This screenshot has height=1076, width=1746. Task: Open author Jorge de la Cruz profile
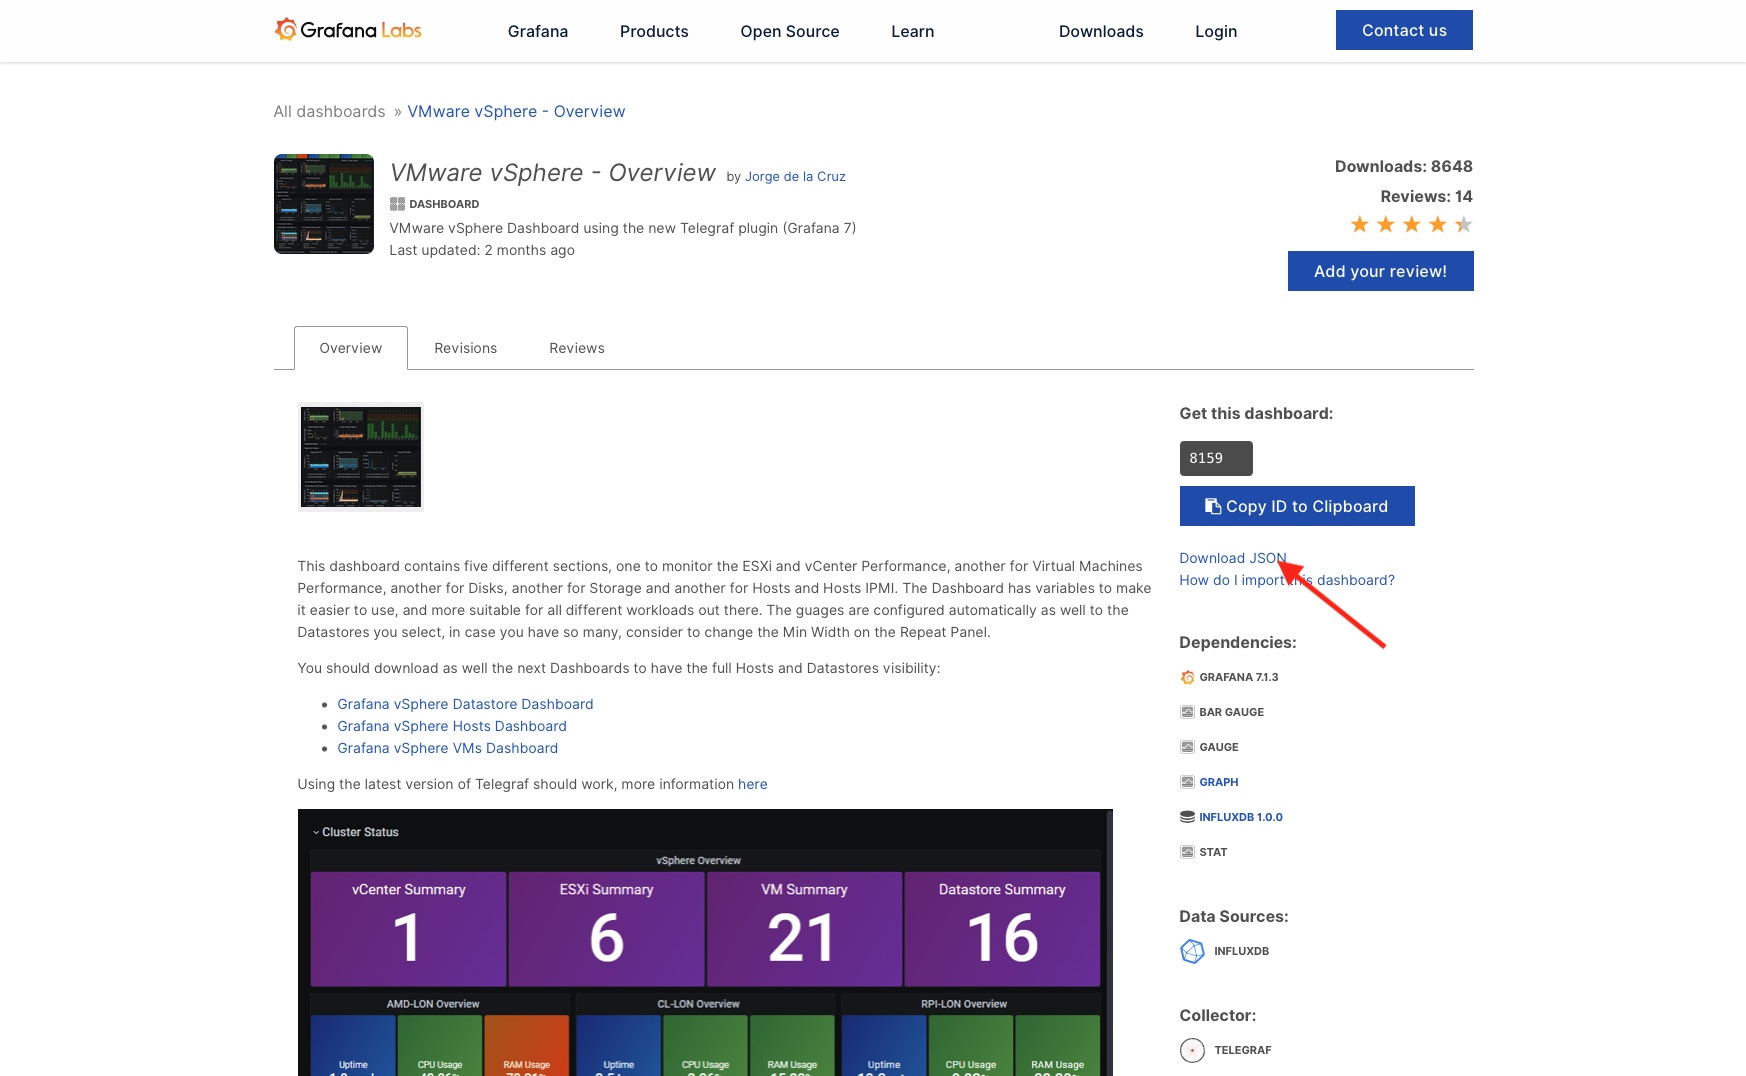tap(795, 176)
